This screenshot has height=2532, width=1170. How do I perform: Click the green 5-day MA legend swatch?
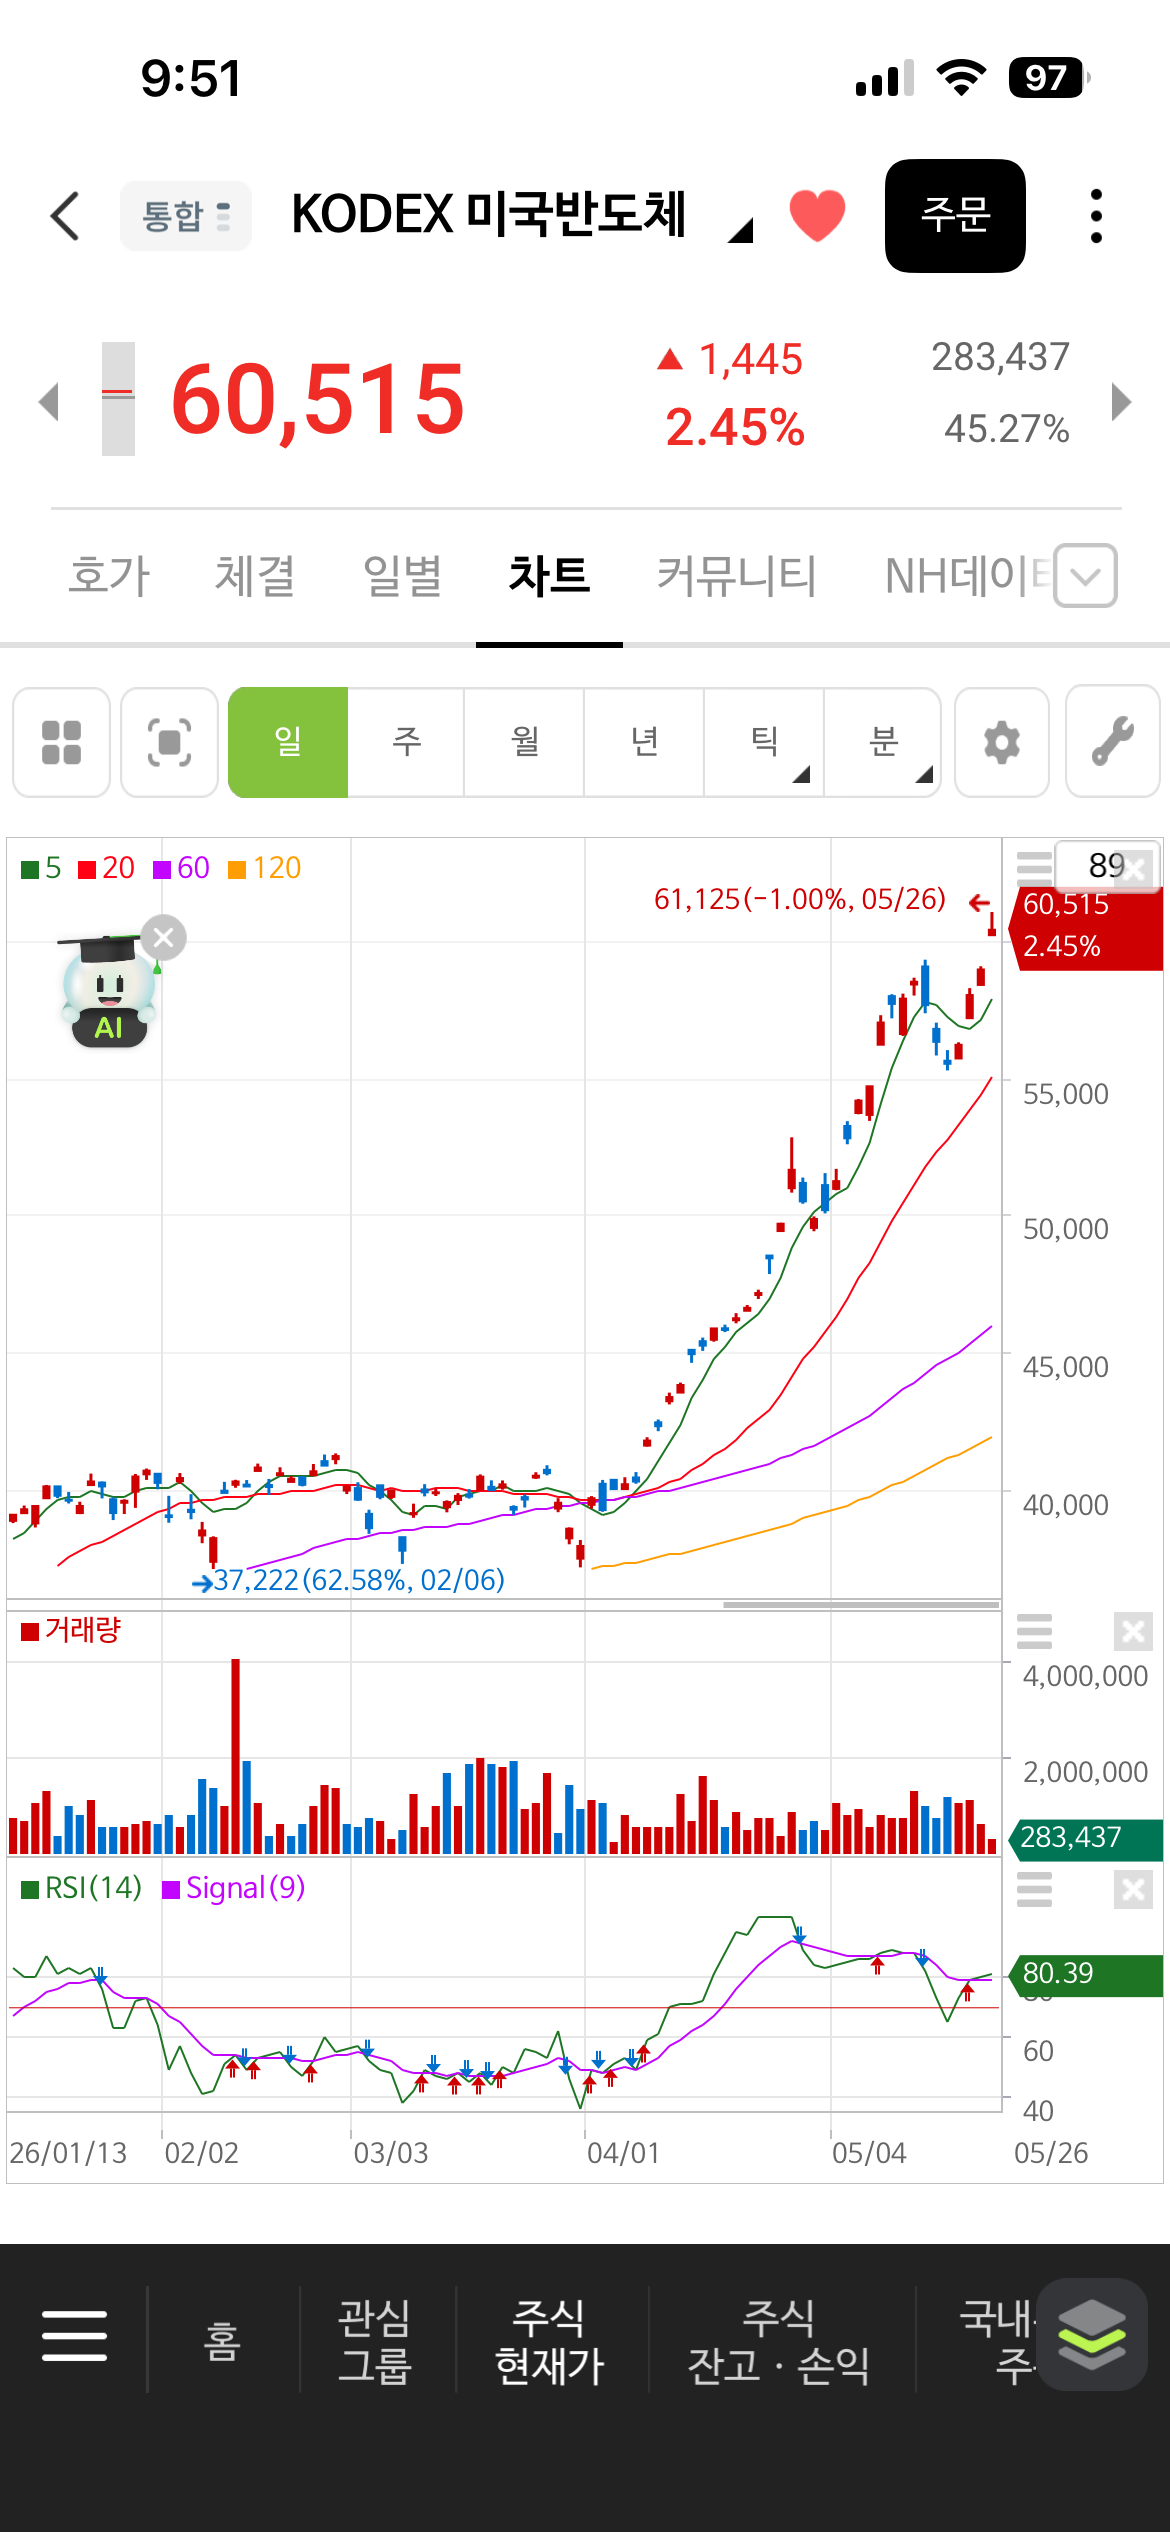point(30,869)
